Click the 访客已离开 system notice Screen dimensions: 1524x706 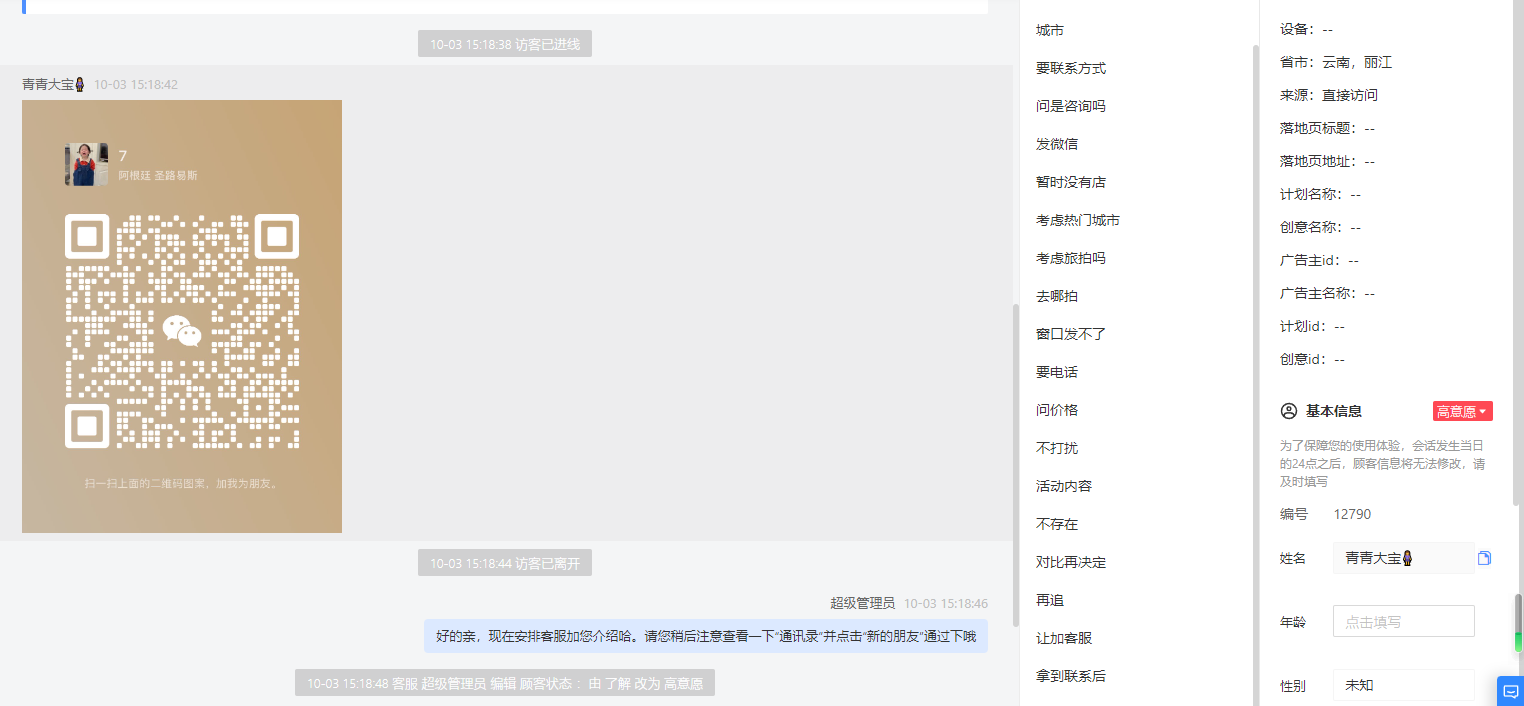coord(505,564)
